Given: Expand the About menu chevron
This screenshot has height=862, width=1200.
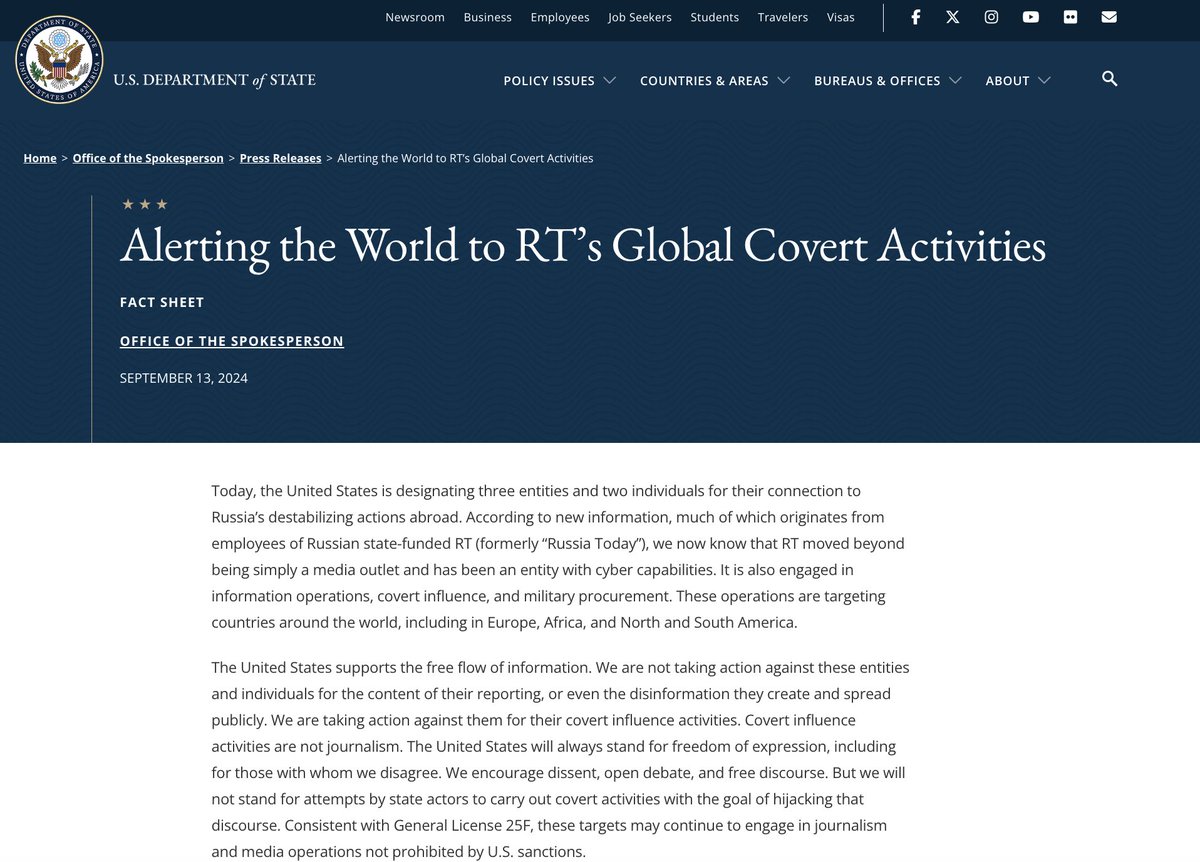Looking at the screenshot, I should [x=1044, y=80].
